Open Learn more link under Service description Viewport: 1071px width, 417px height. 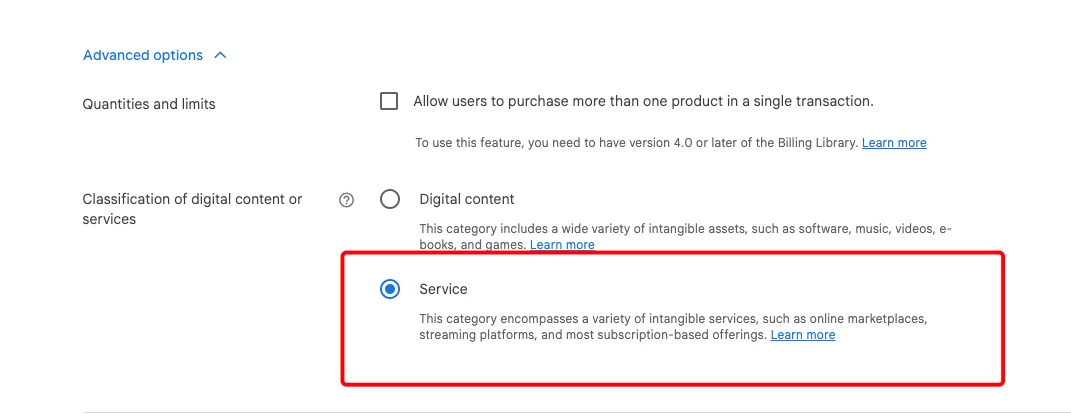pos(803,335)
